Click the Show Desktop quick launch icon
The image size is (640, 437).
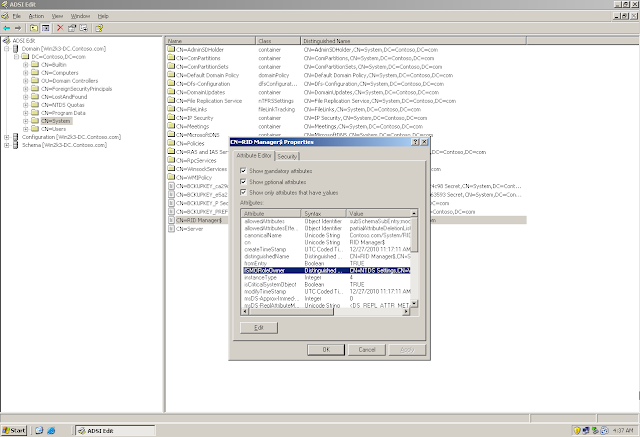(39, 430)
